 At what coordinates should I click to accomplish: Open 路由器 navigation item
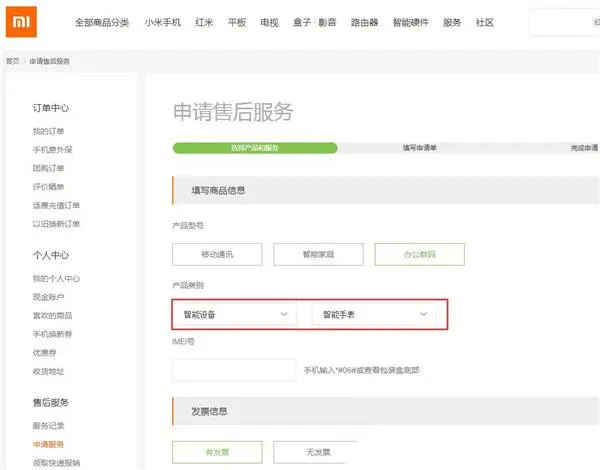(x=364, y=23)
